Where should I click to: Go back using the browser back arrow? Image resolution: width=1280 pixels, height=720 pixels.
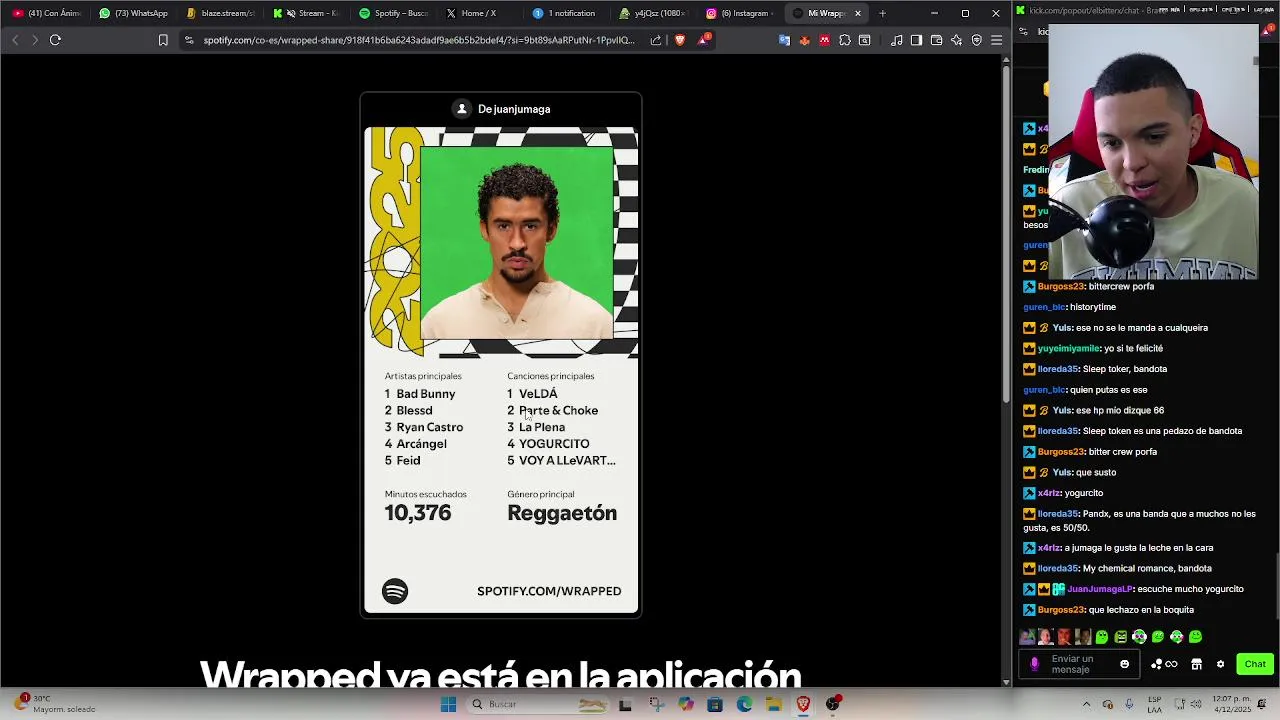(15, 40)
